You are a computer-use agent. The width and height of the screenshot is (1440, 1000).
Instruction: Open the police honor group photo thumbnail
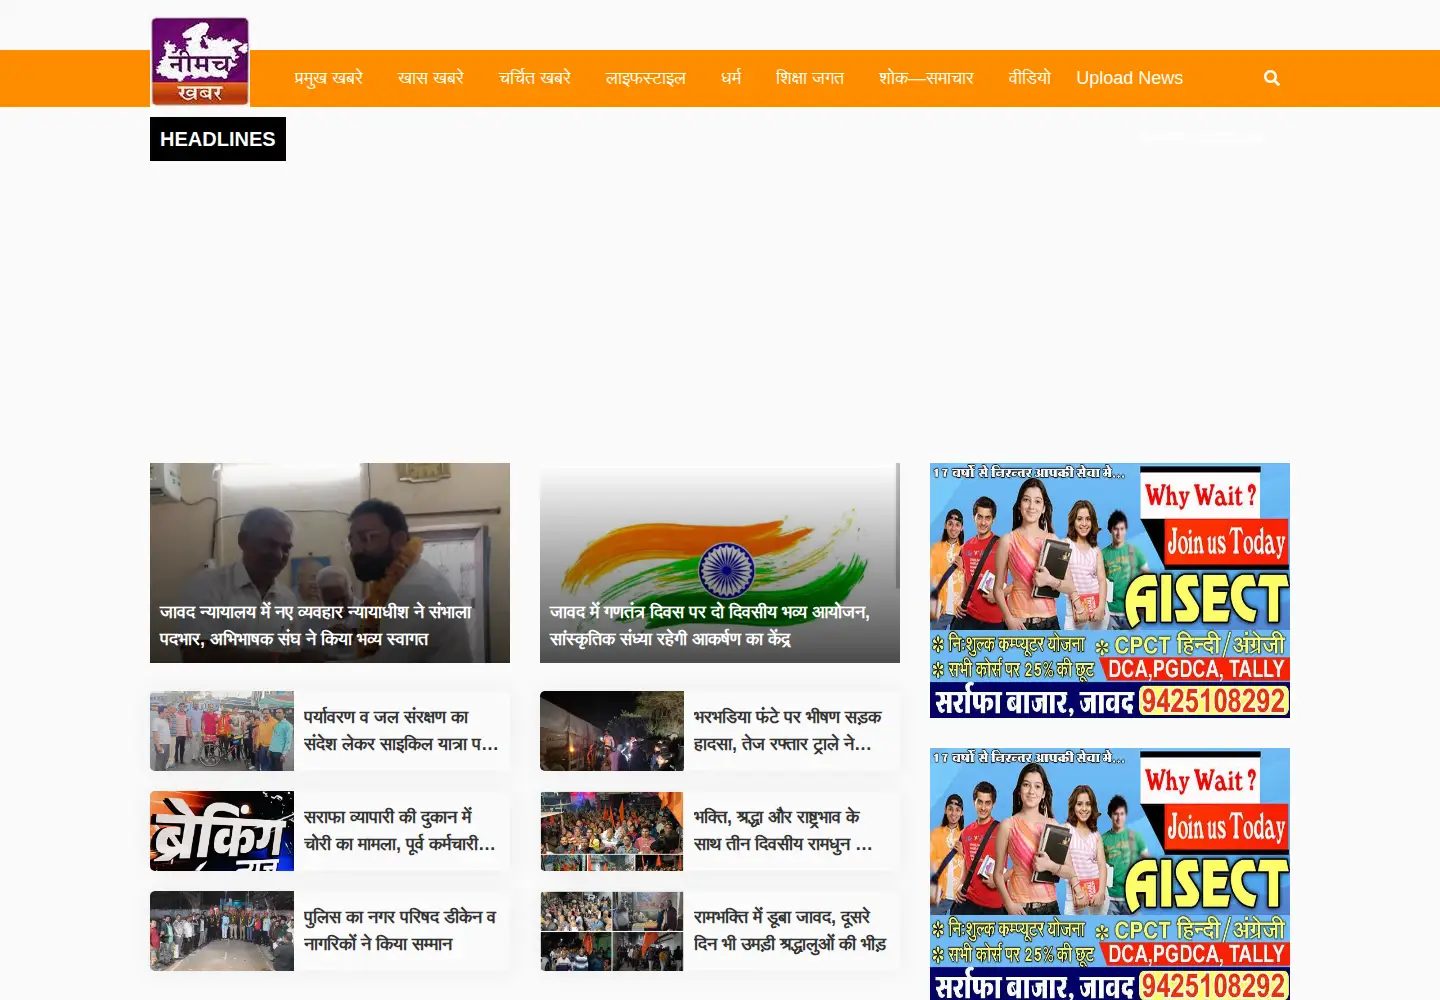[222, 931]
